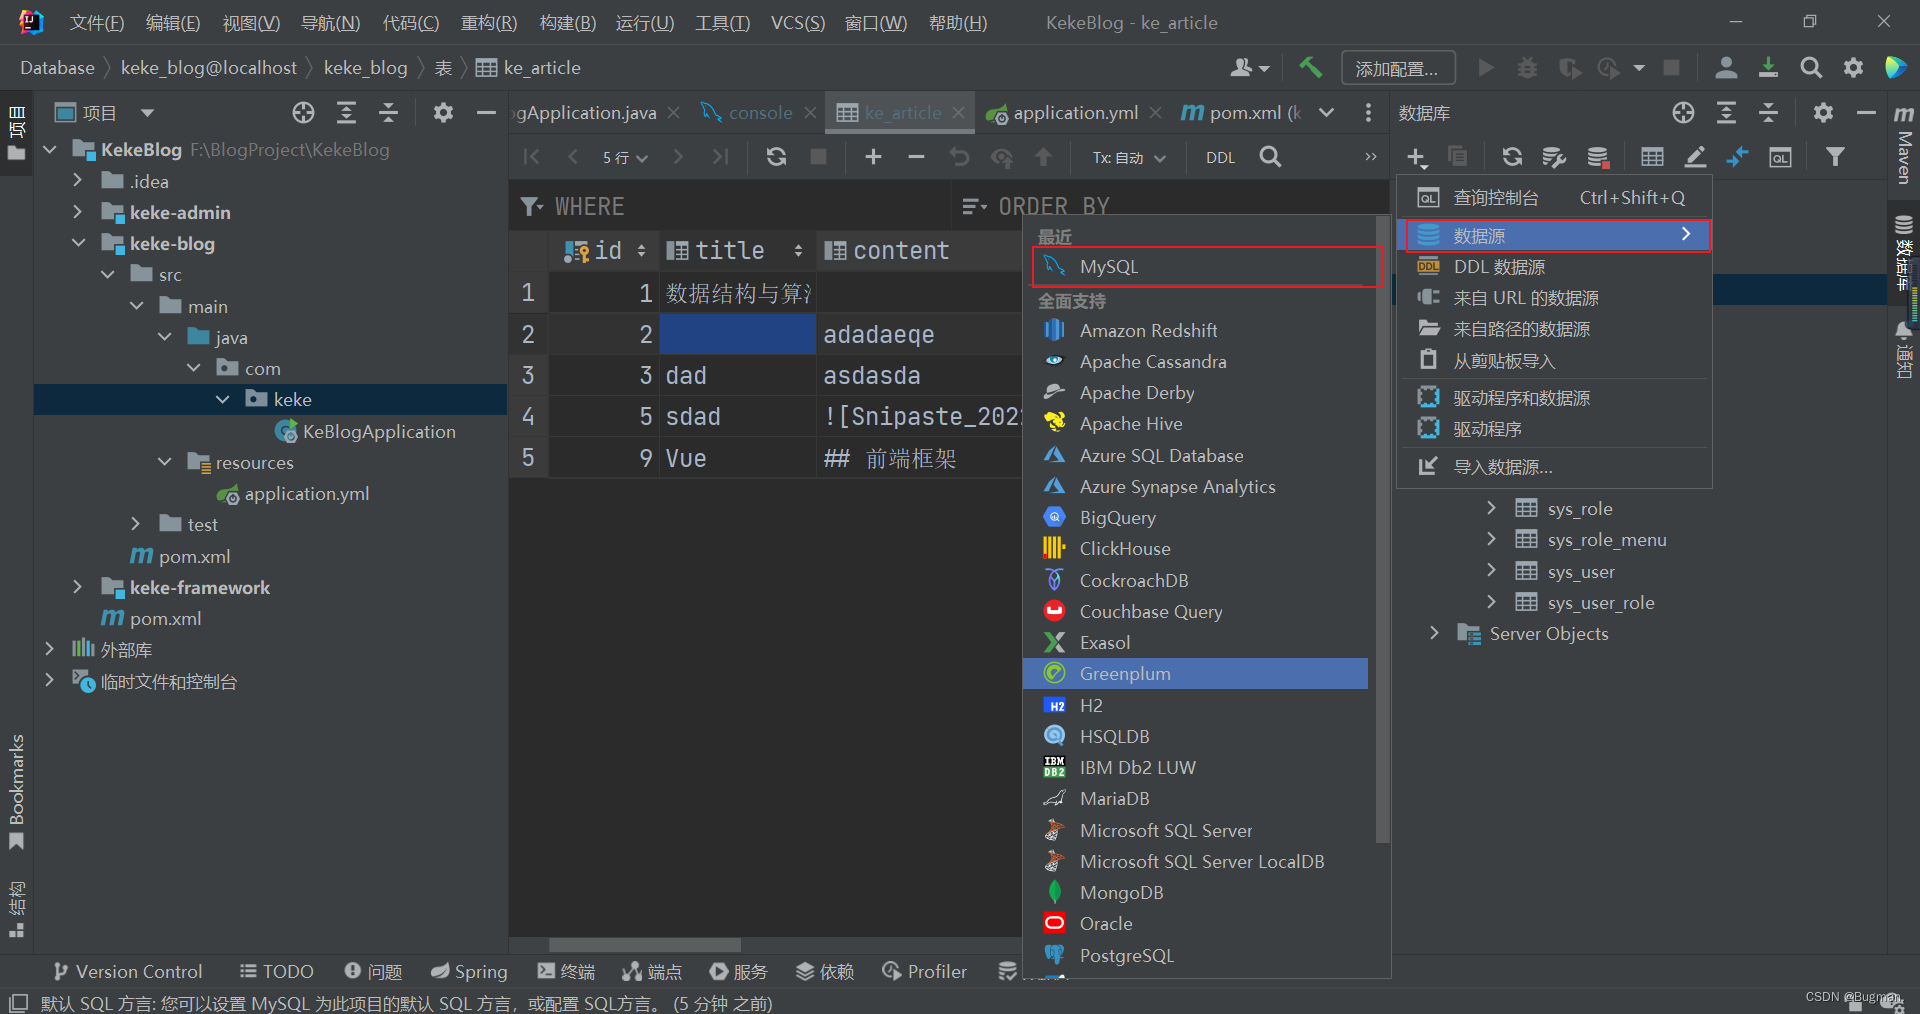1920x1014 pixels.
Task: Click the revert changes icon in table toolbar
Action: click(x=959, y=157)
